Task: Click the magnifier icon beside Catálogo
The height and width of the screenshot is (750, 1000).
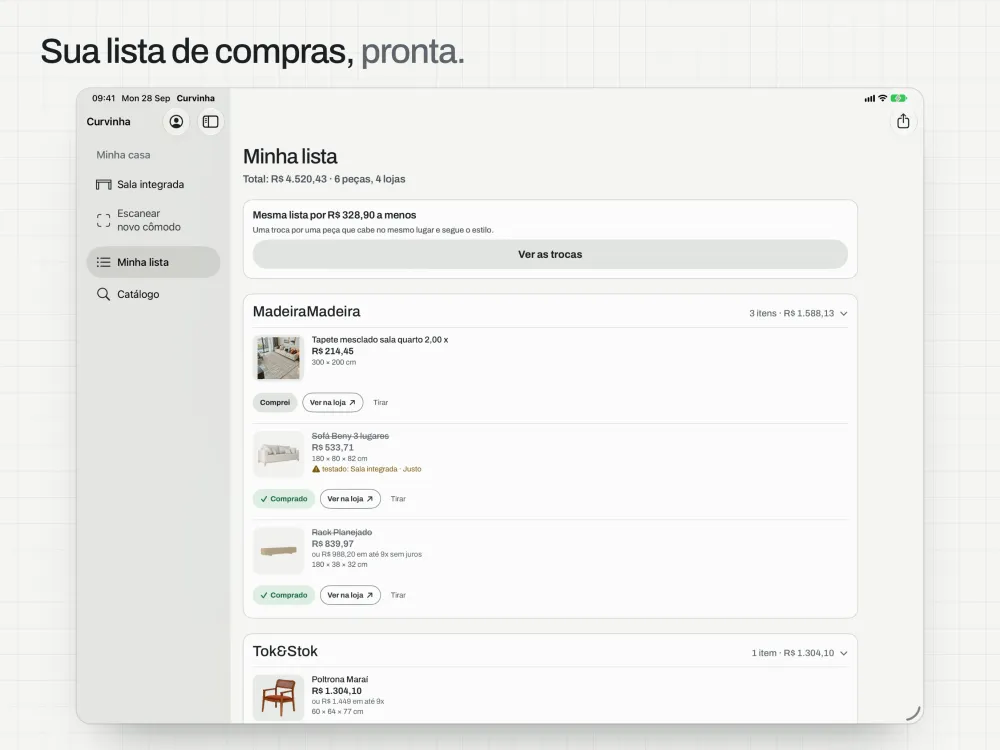Action: pos(103,294)
